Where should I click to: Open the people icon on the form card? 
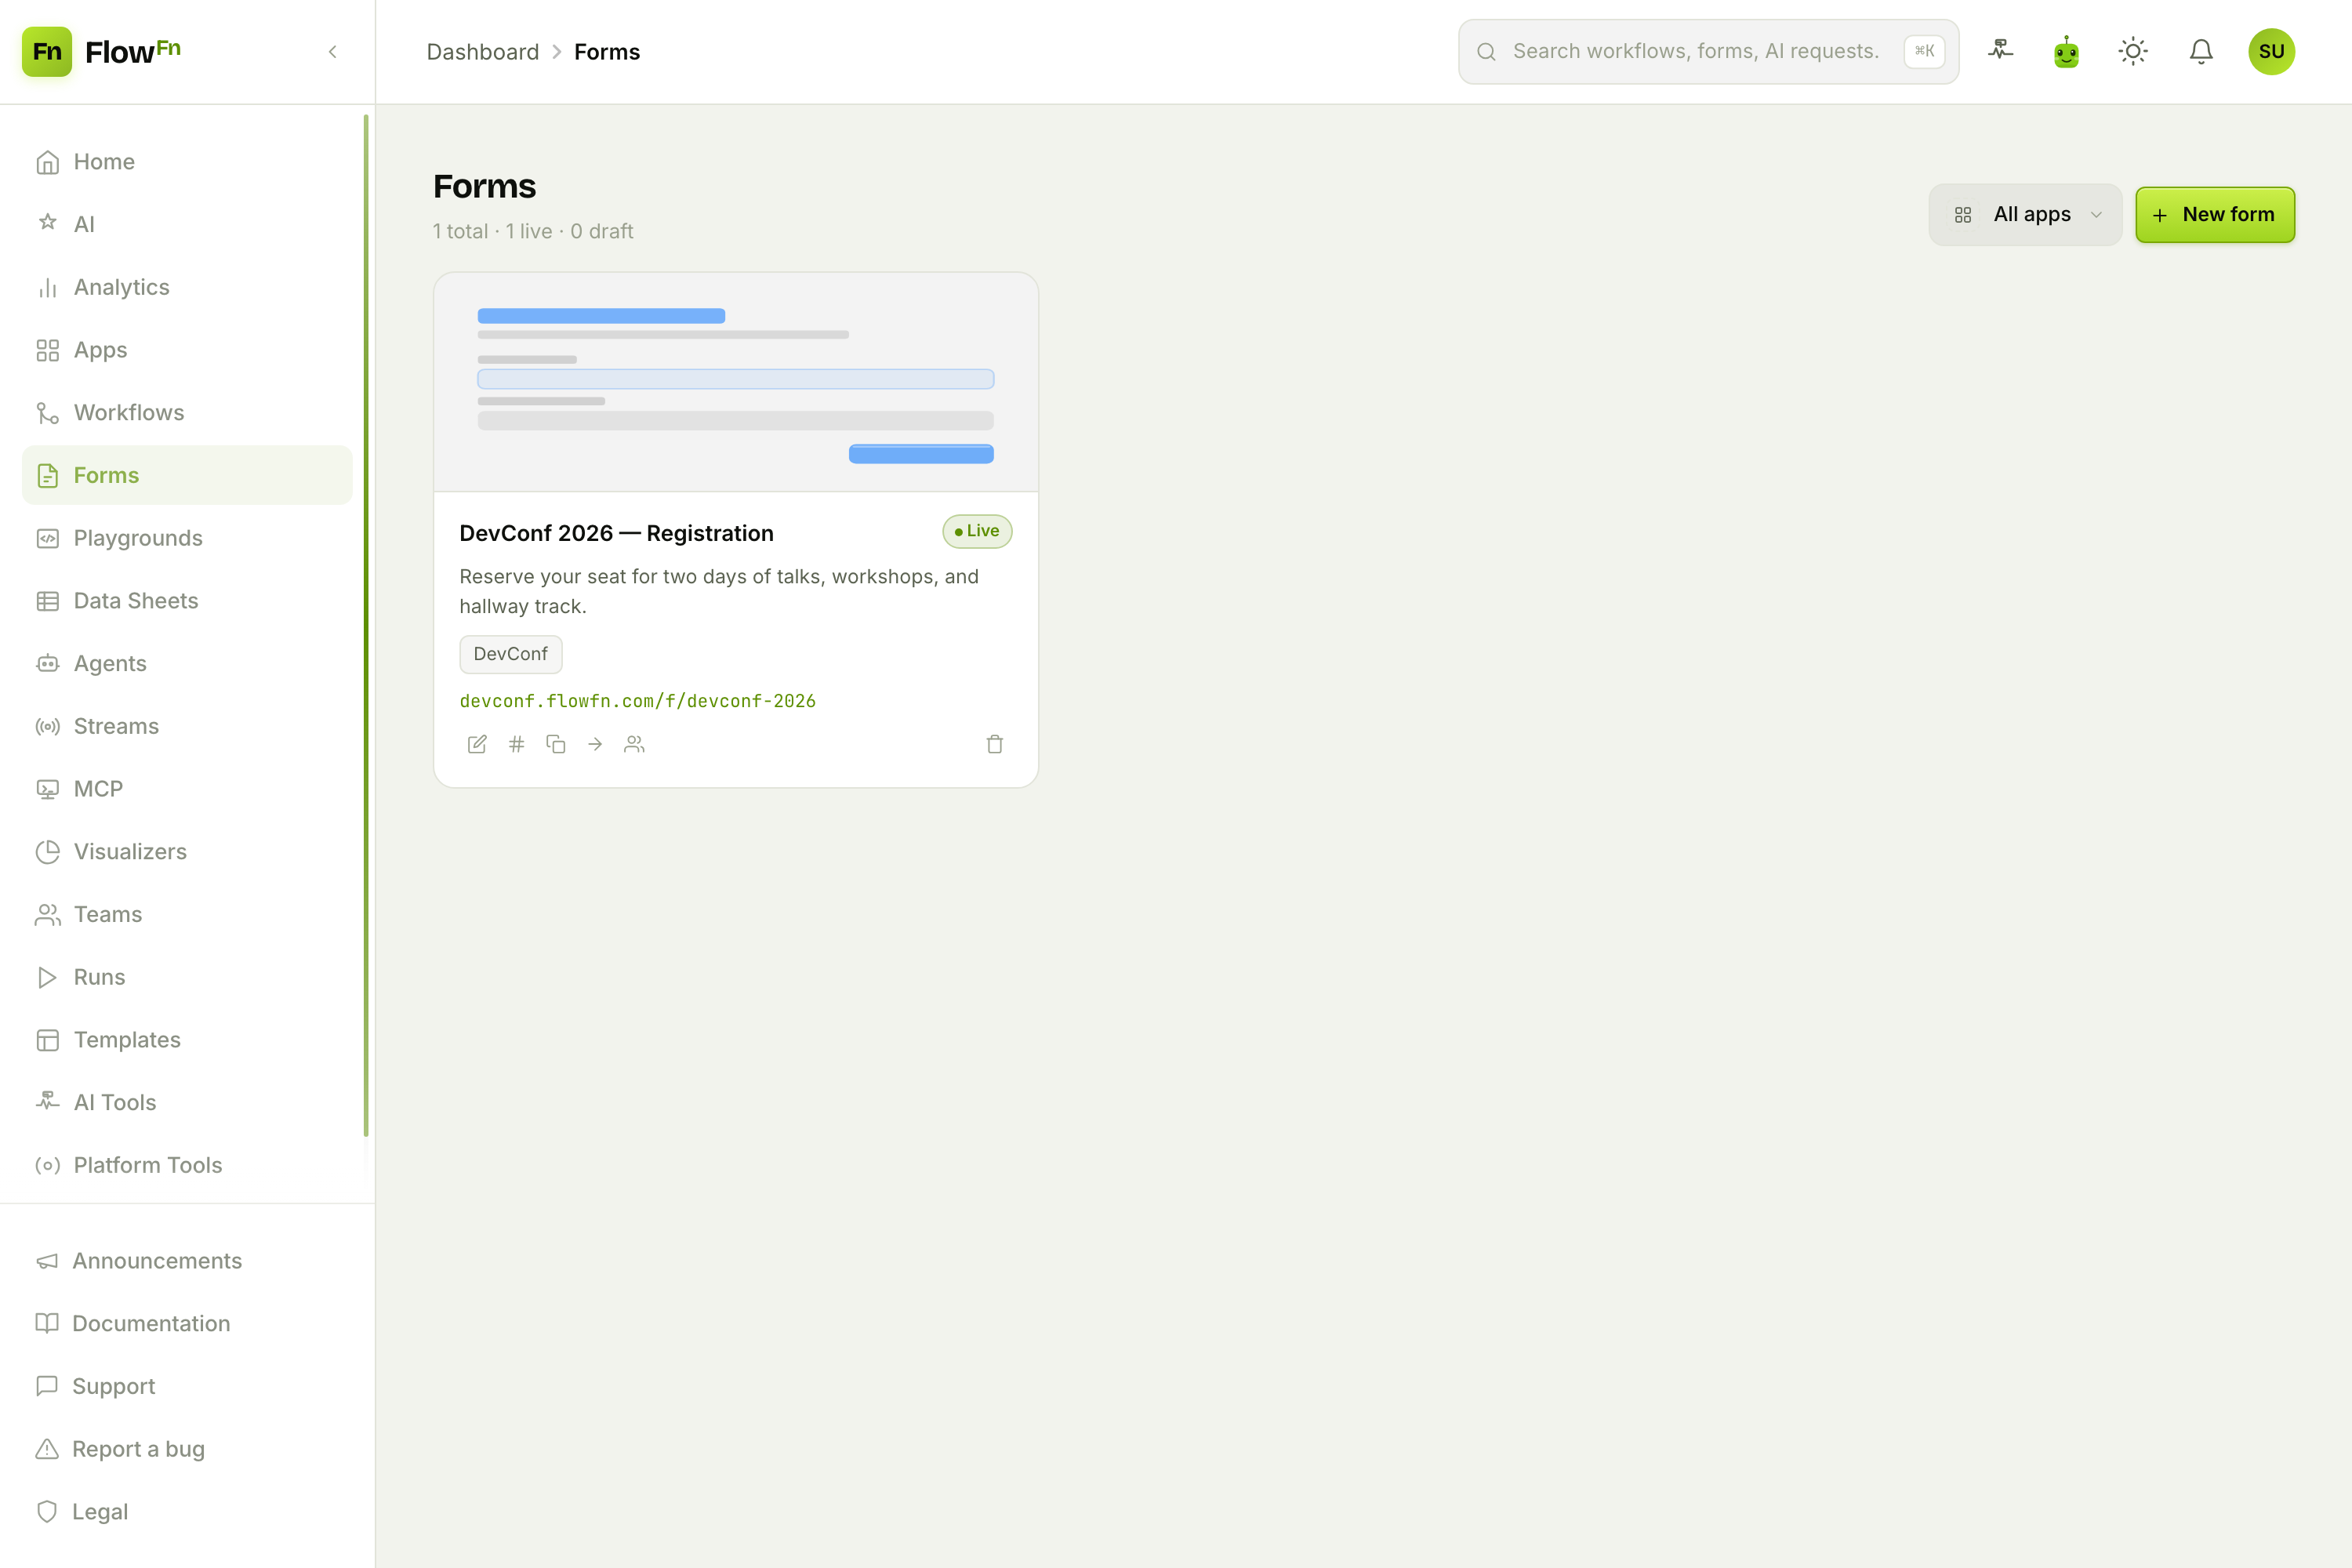pos(634,744)
